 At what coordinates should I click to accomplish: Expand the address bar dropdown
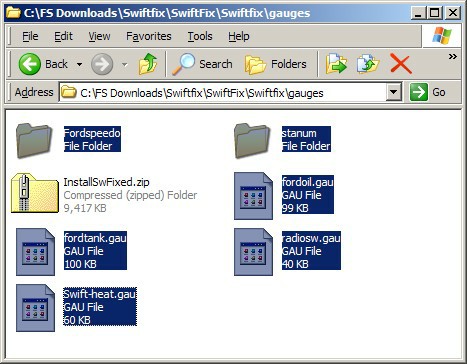pos(394,92)
